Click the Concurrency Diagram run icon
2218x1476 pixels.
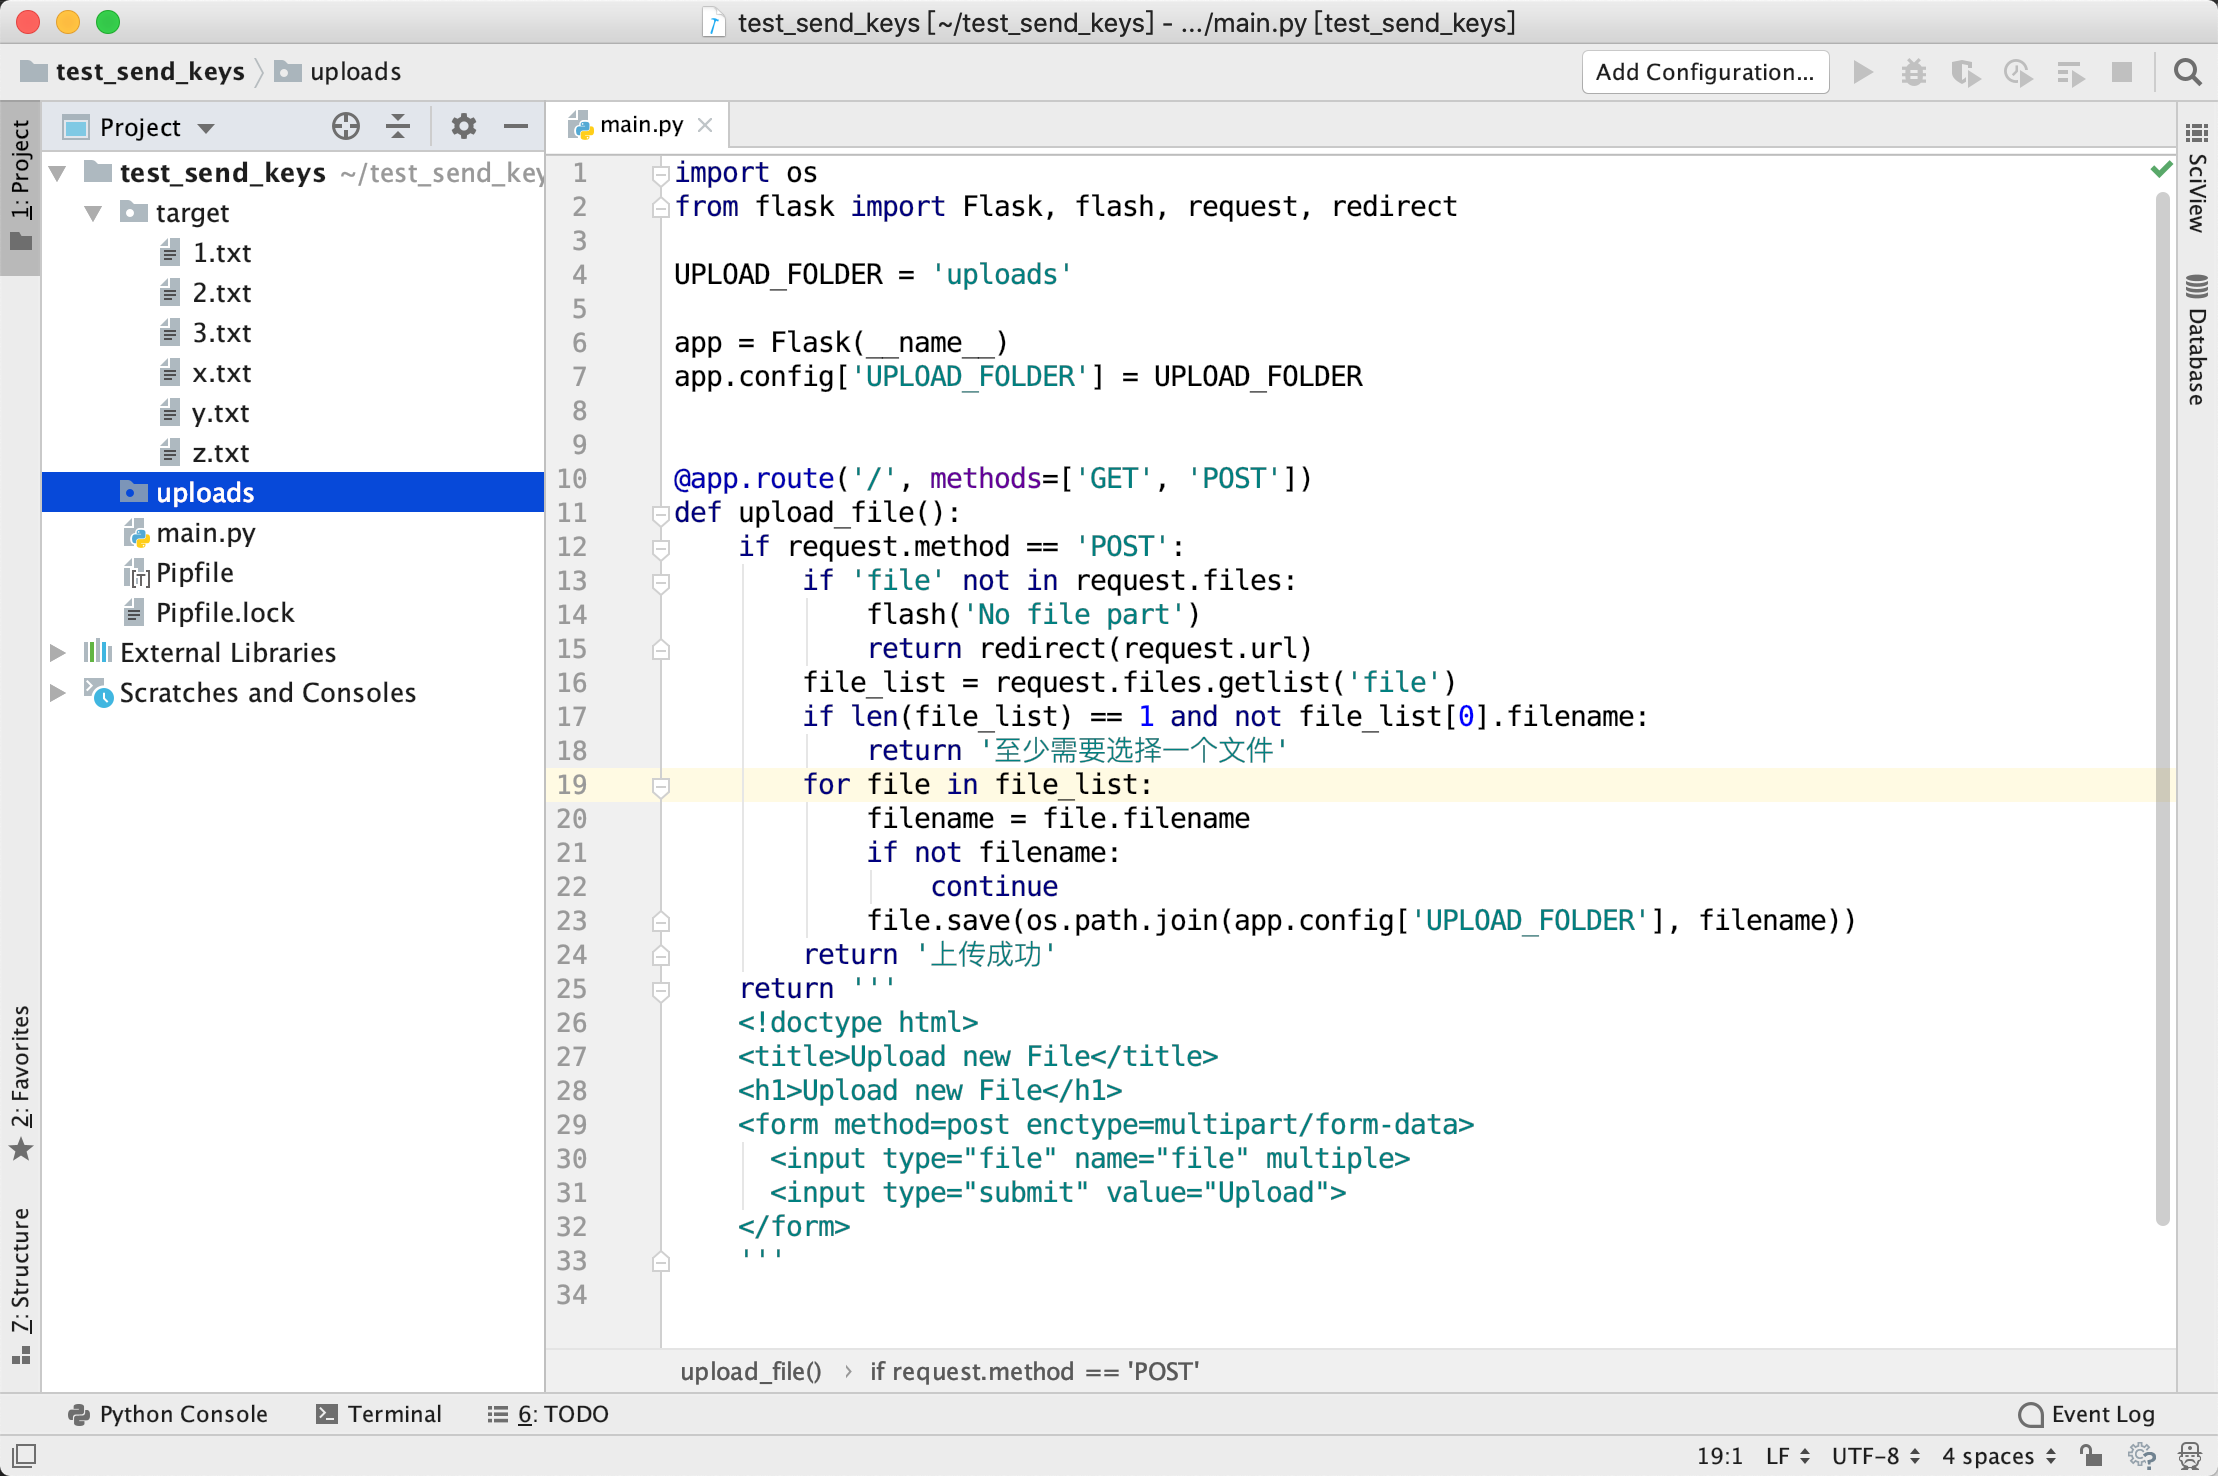[2070, 72]
